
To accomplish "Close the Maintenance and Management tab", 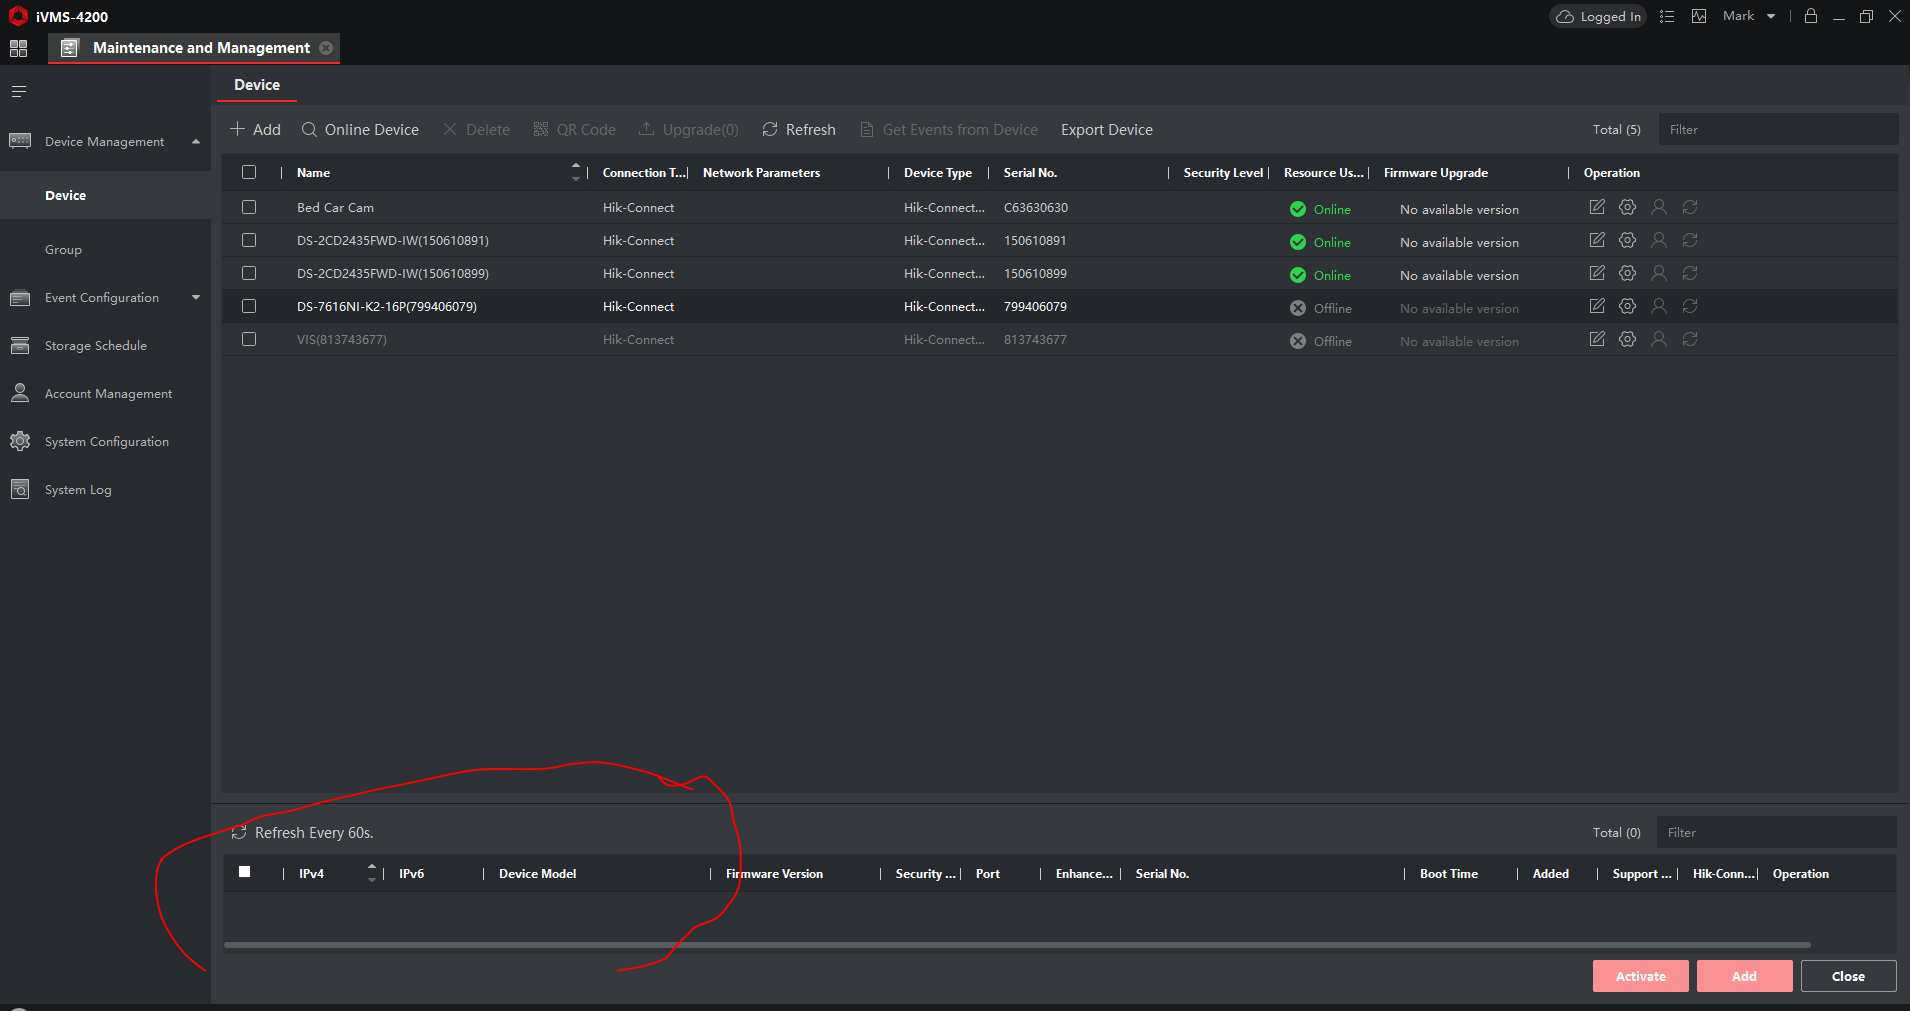I will (x=326, y=48).
